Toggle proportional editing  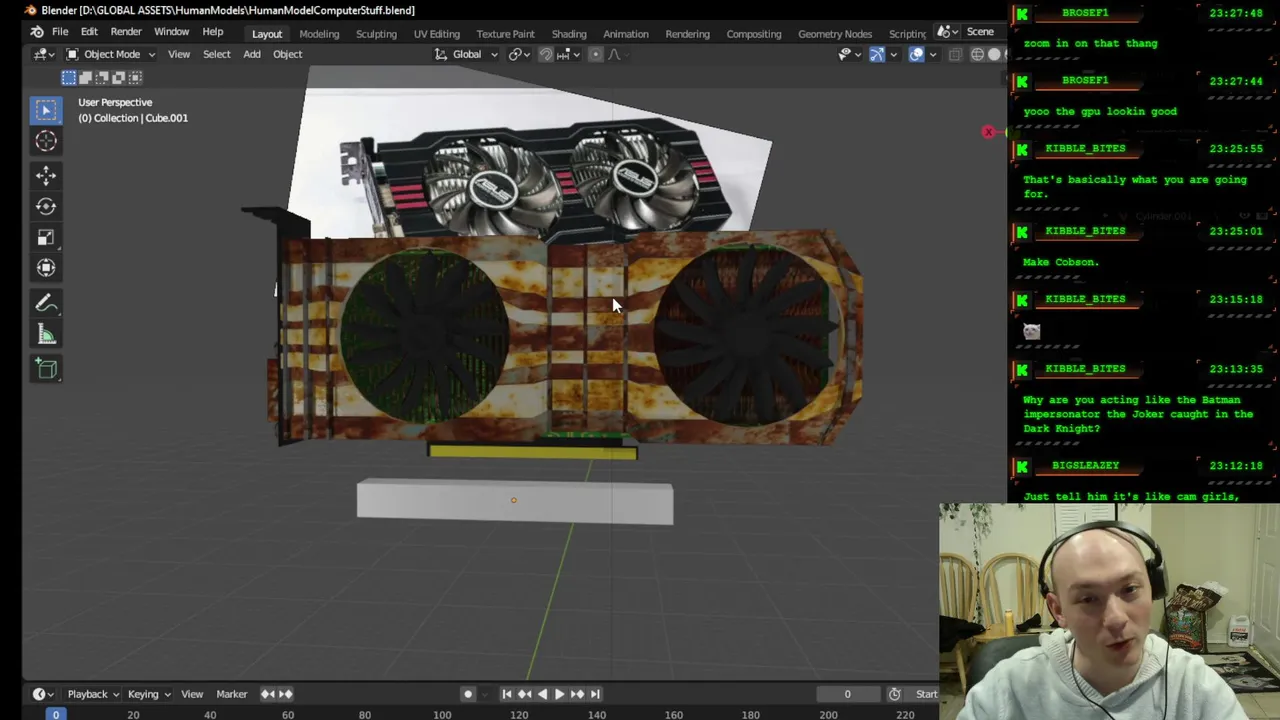(x=595, y=54)
